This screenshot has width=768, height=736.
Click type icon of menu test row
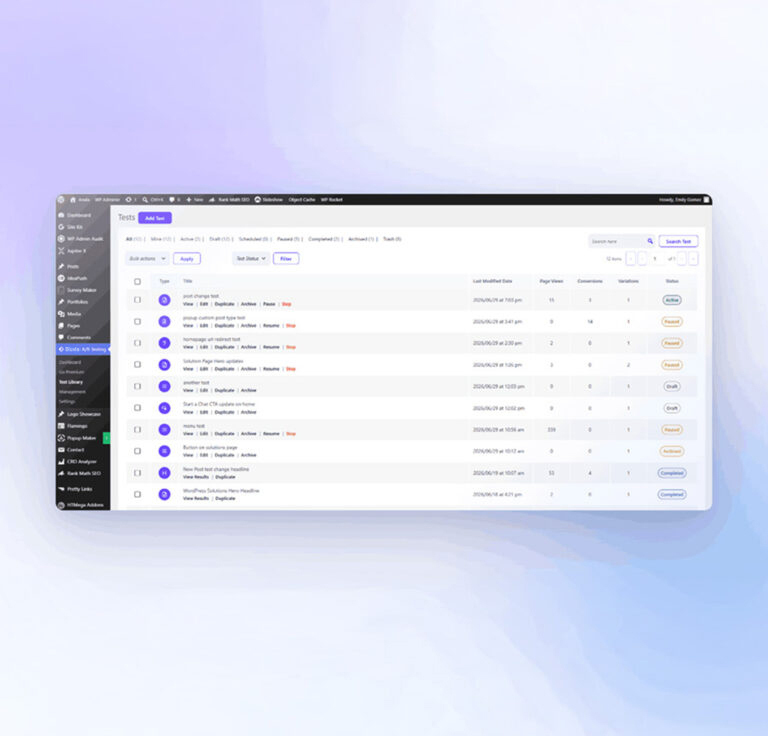165,429
